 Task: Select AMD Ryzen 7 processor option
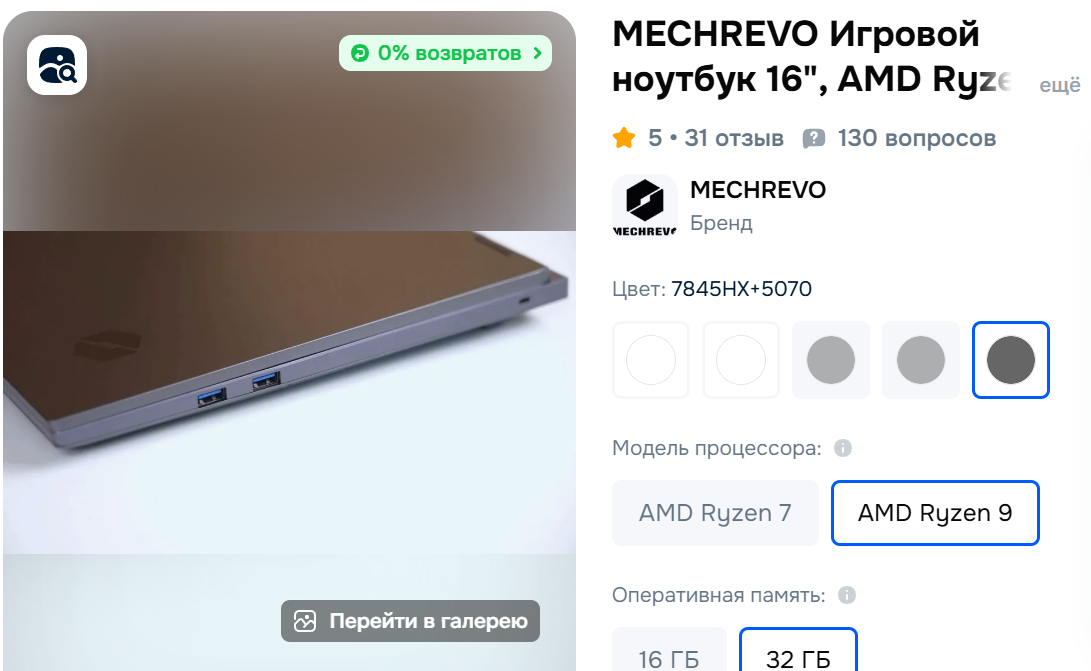click(x=715, y=513)
